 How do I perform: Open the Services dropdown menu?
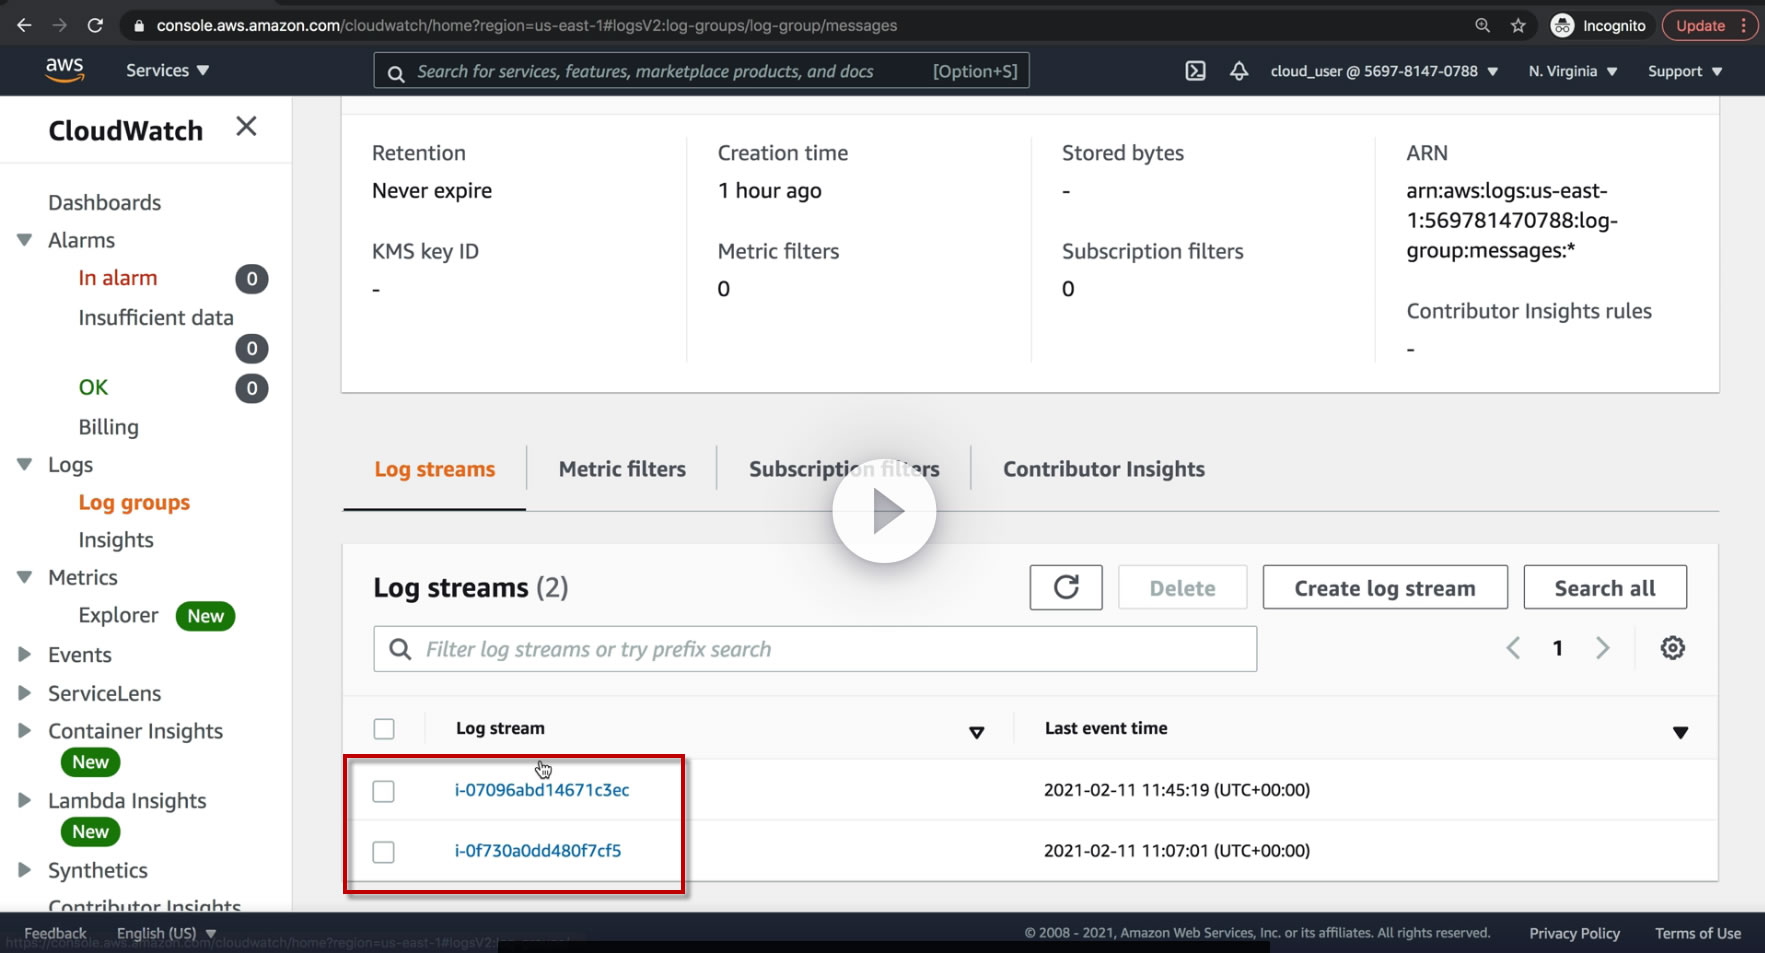167,70
